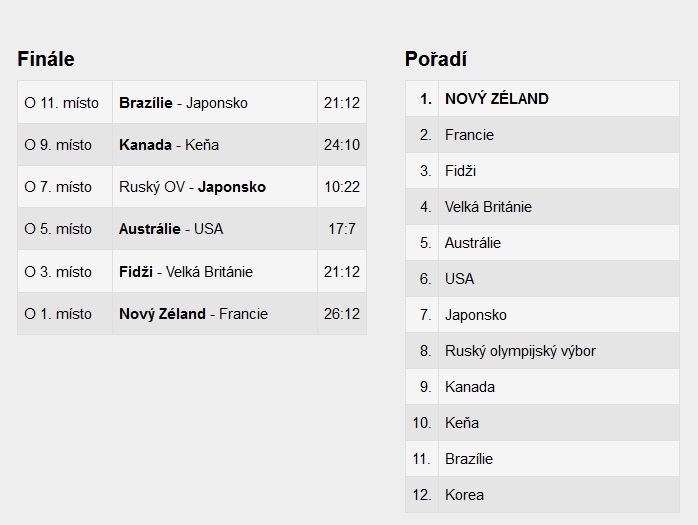Click the 26:12 final score
The image size is (698, 525).
(342, 313)
